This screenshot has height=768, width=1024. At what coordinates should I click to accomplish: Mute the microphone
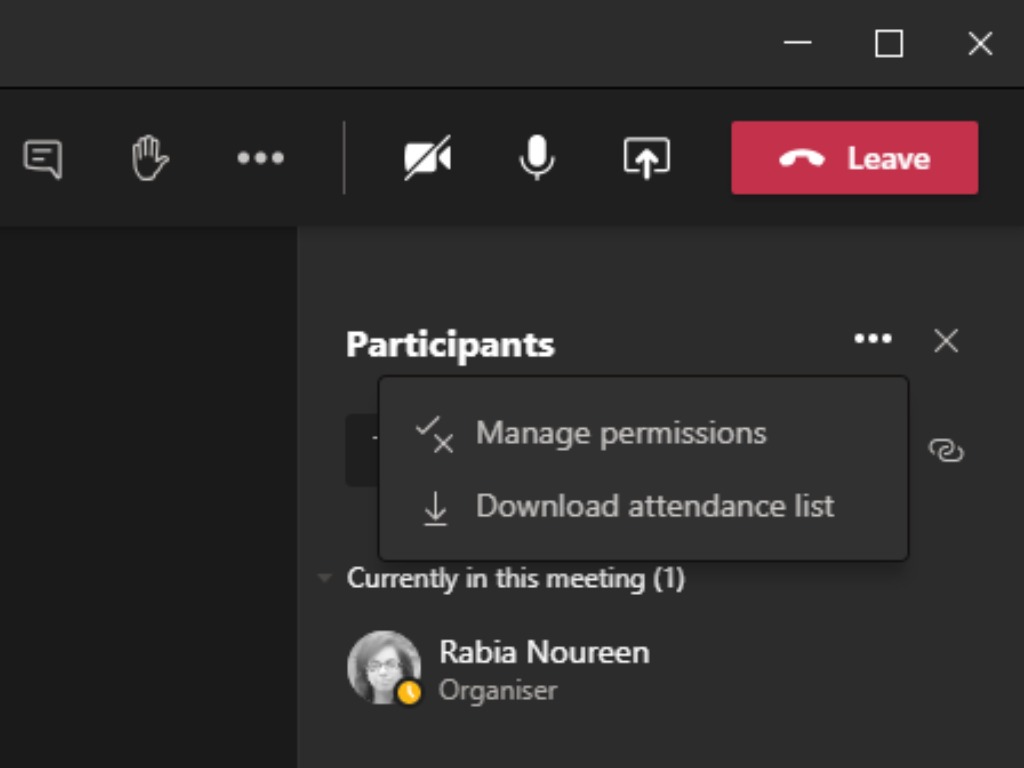[537, 158]
